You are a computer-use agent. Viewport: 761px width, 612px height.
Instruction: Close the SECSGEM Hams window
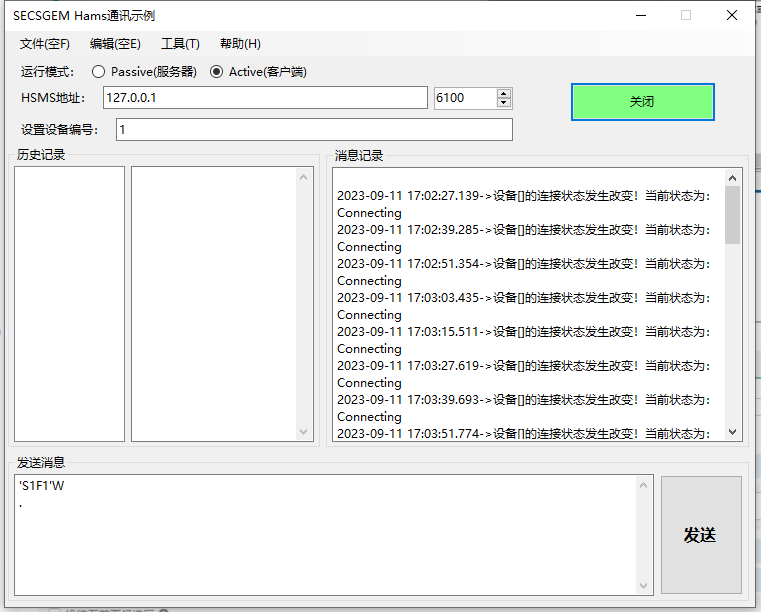coord(732,16)
